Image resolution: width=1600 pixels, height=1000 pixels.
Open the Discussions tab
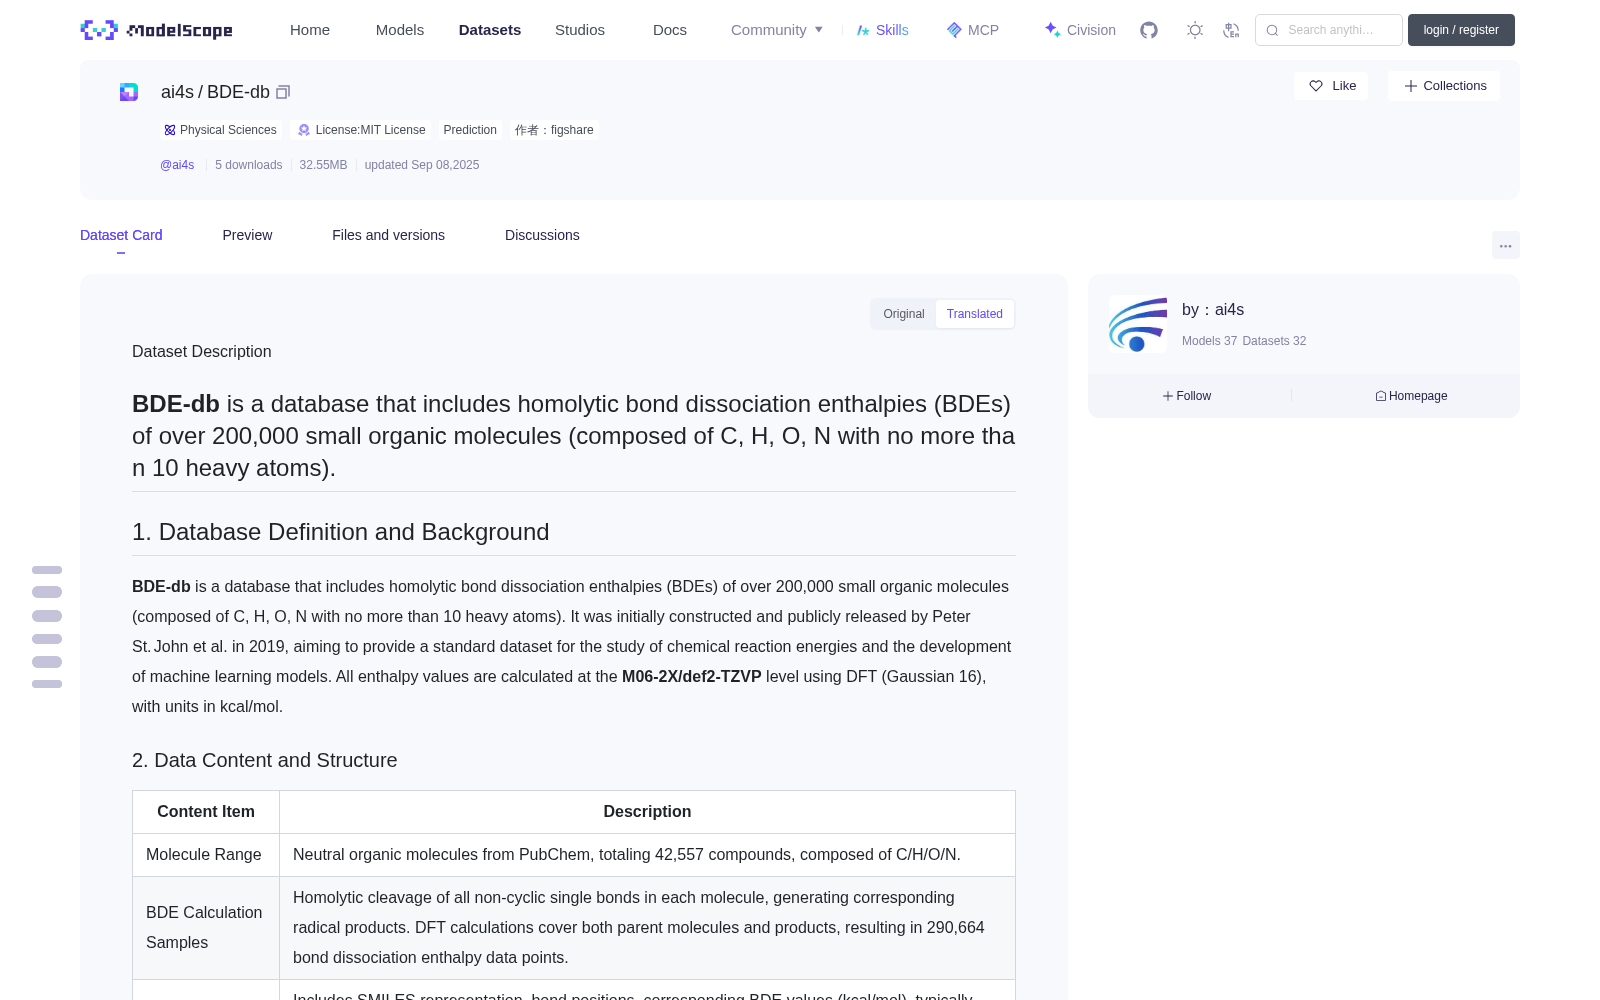[x=542, y=235]
